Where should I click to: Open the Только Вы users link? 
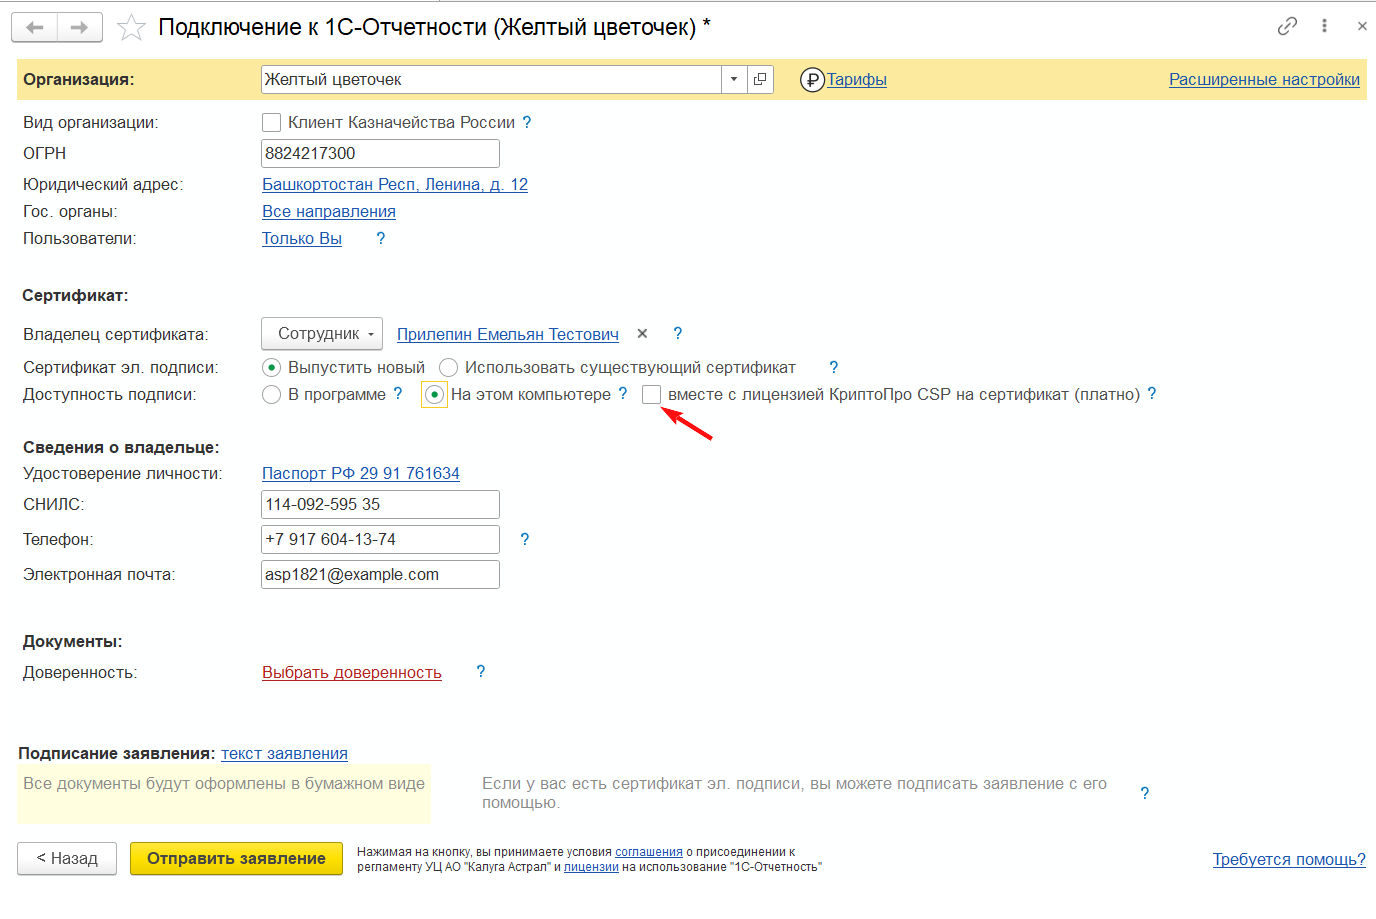tap(302, 238)
